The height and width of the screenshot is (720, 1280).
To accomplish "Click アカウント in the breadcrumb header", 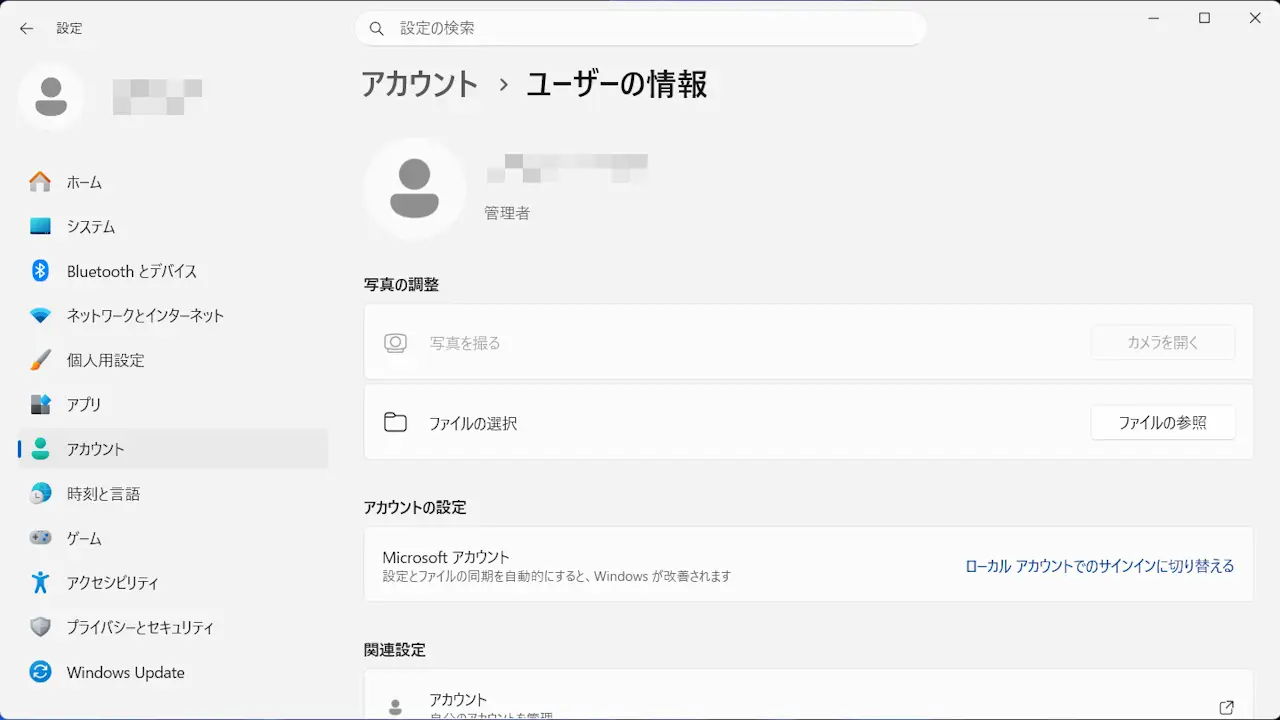I will tap(420, 85).
